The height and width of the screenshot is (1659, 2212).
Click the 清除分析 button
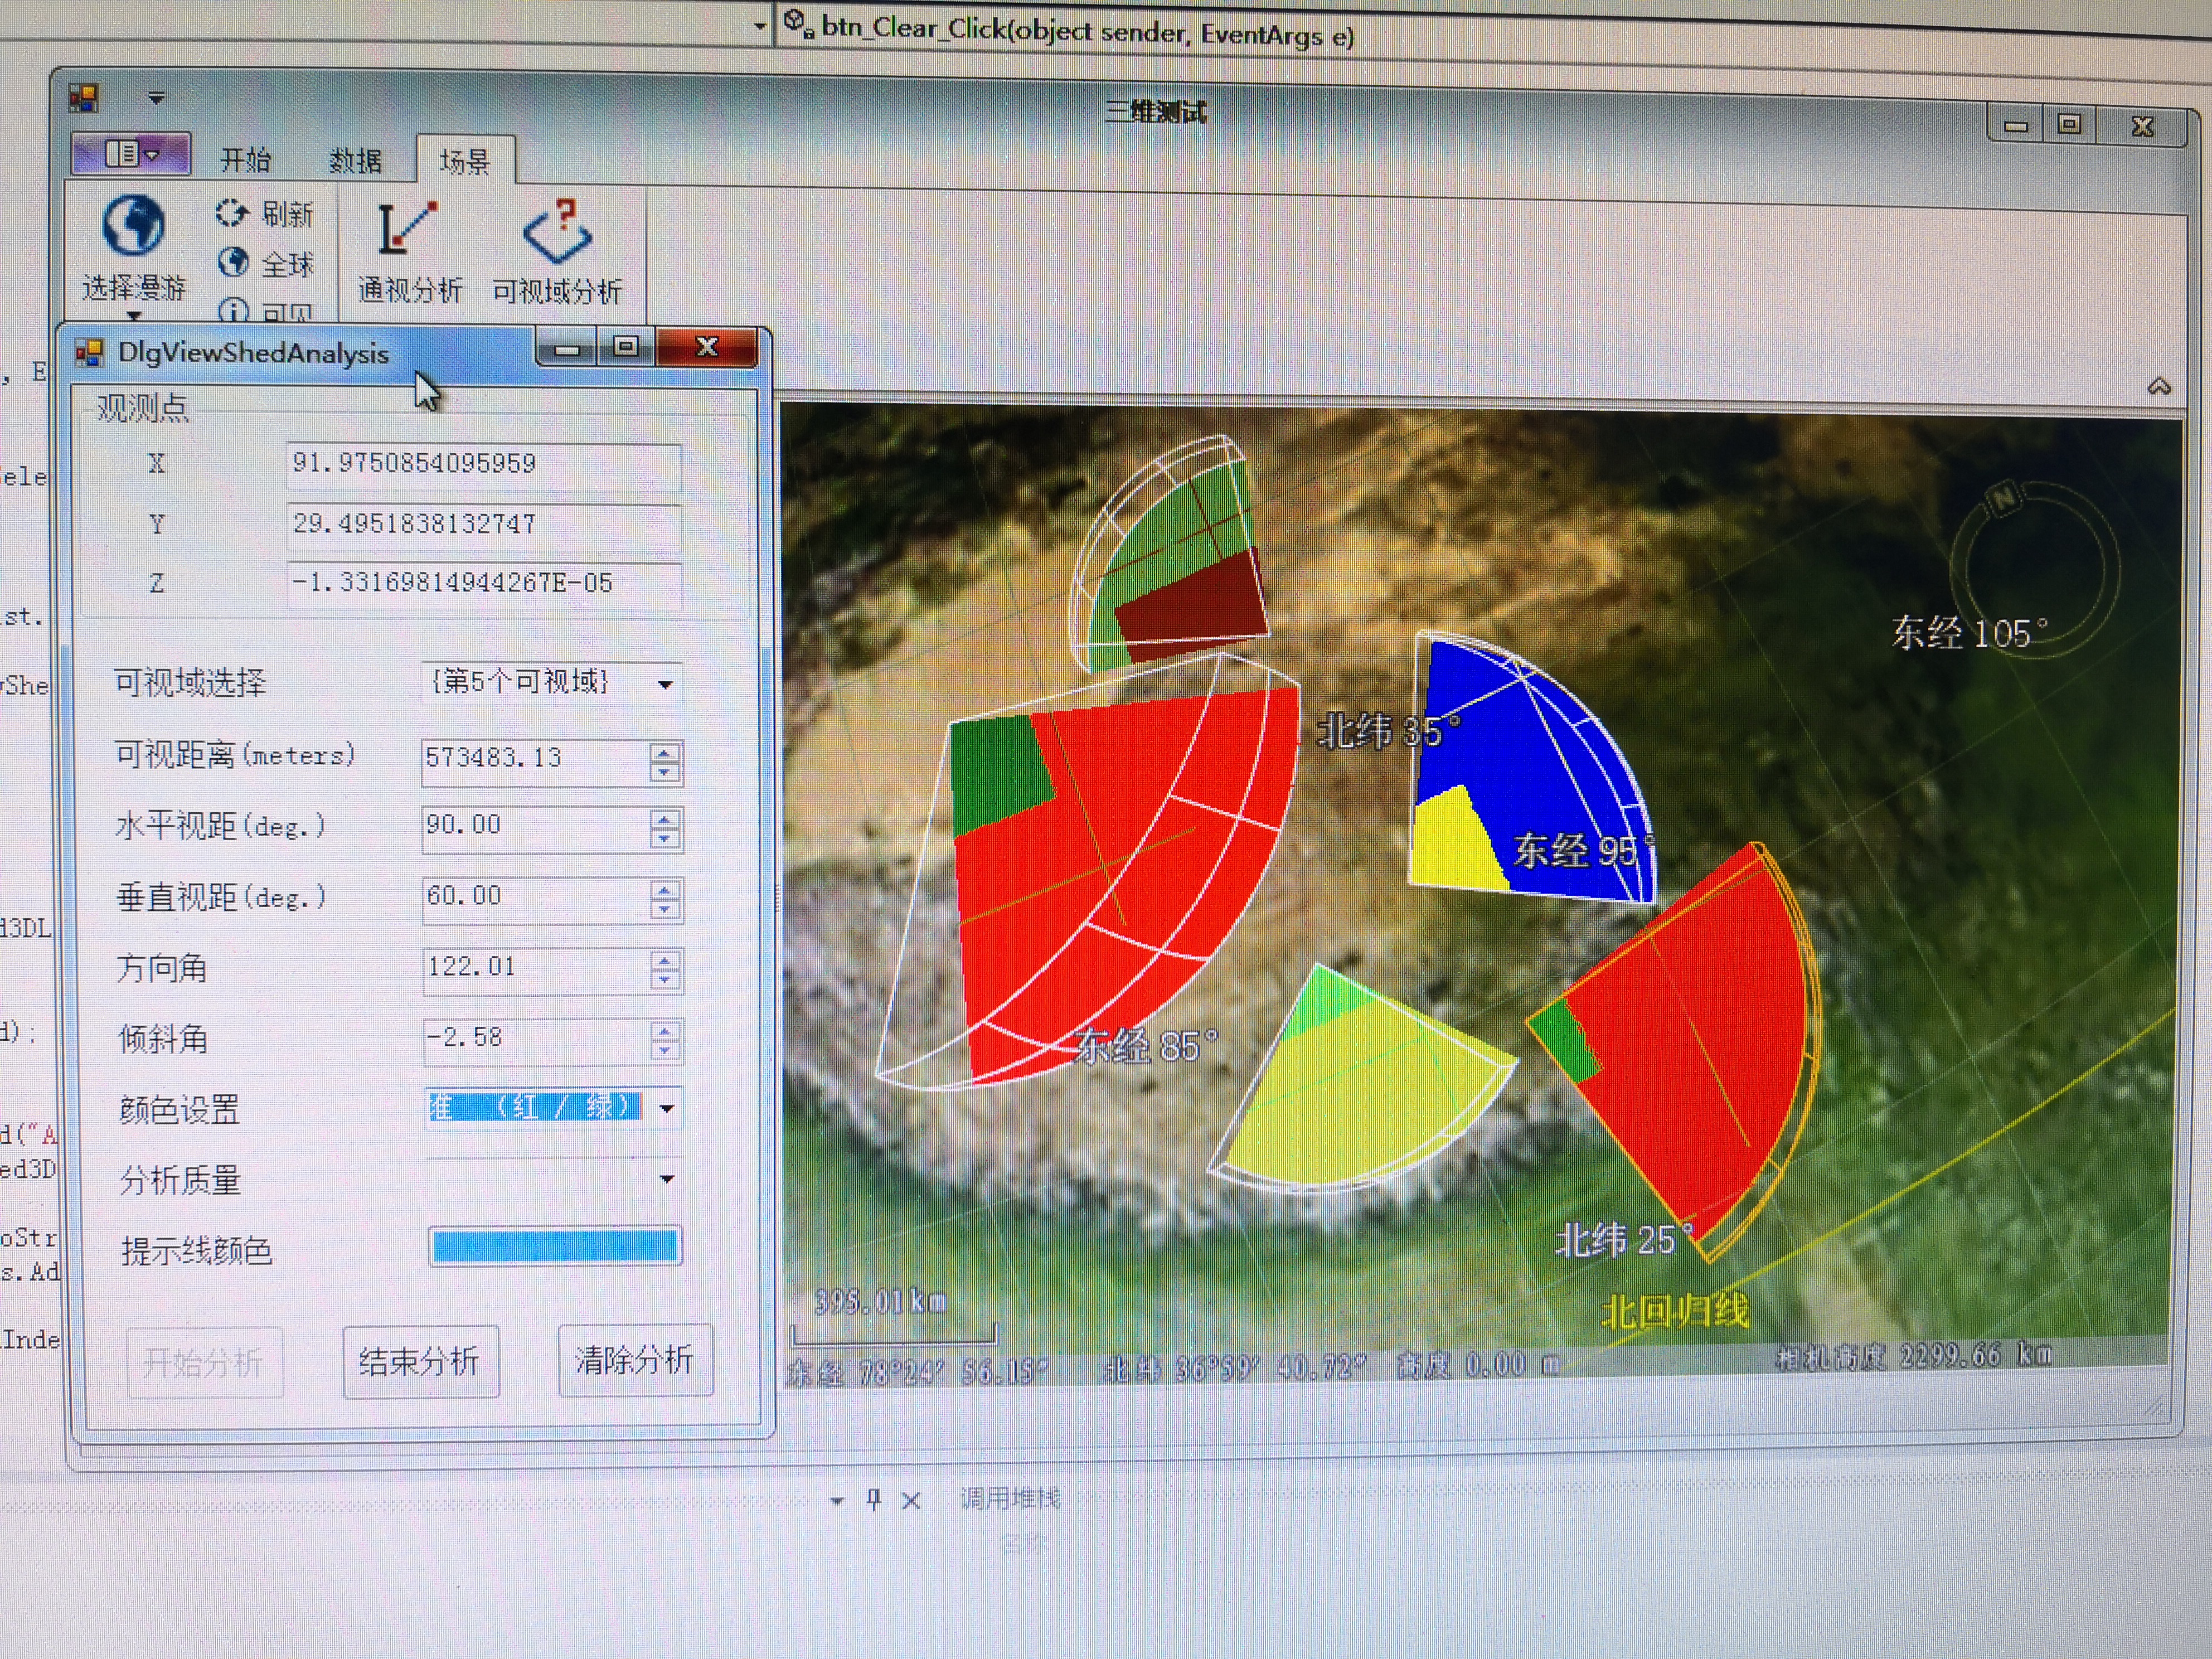coord(635,1359)
